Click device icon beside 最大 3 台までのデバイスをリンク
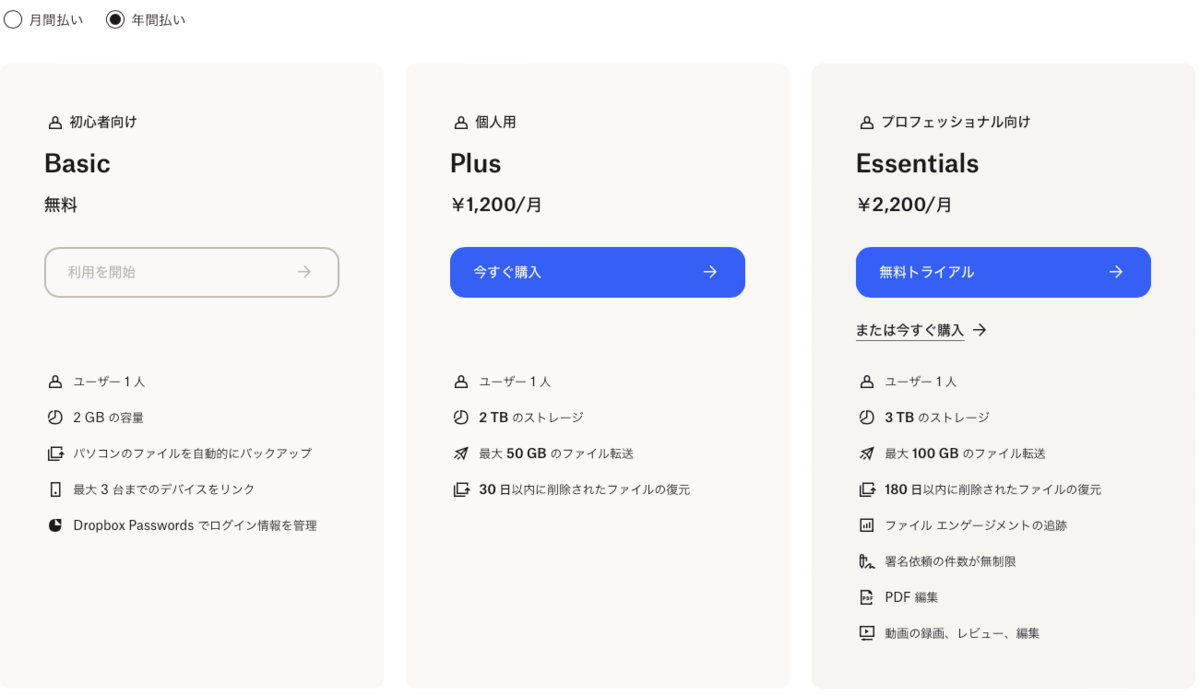Screen dimensions: 1200x695 [55, 490]
